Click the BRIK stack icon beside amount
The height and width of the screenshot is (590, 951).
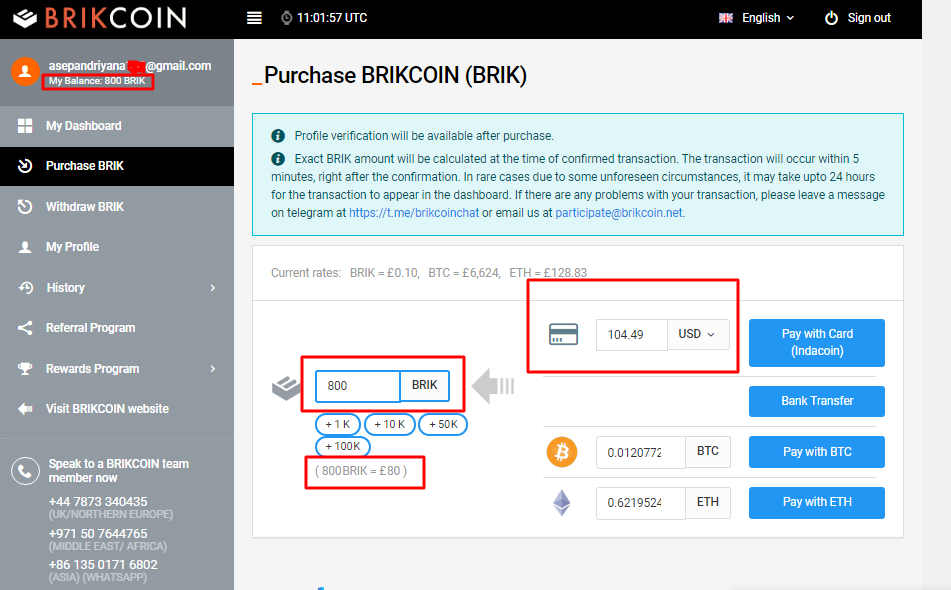pos(286,387)
